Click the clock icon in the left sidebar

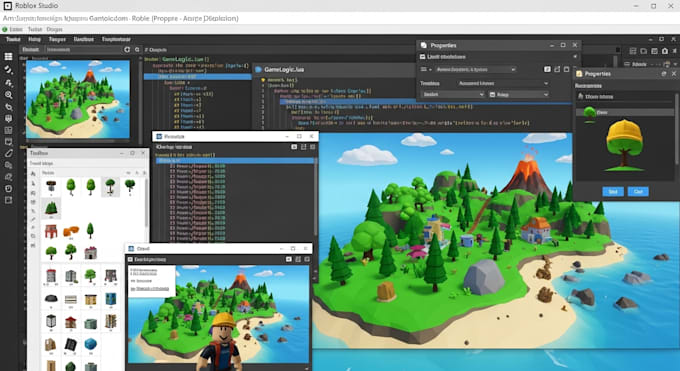point(8,189)
